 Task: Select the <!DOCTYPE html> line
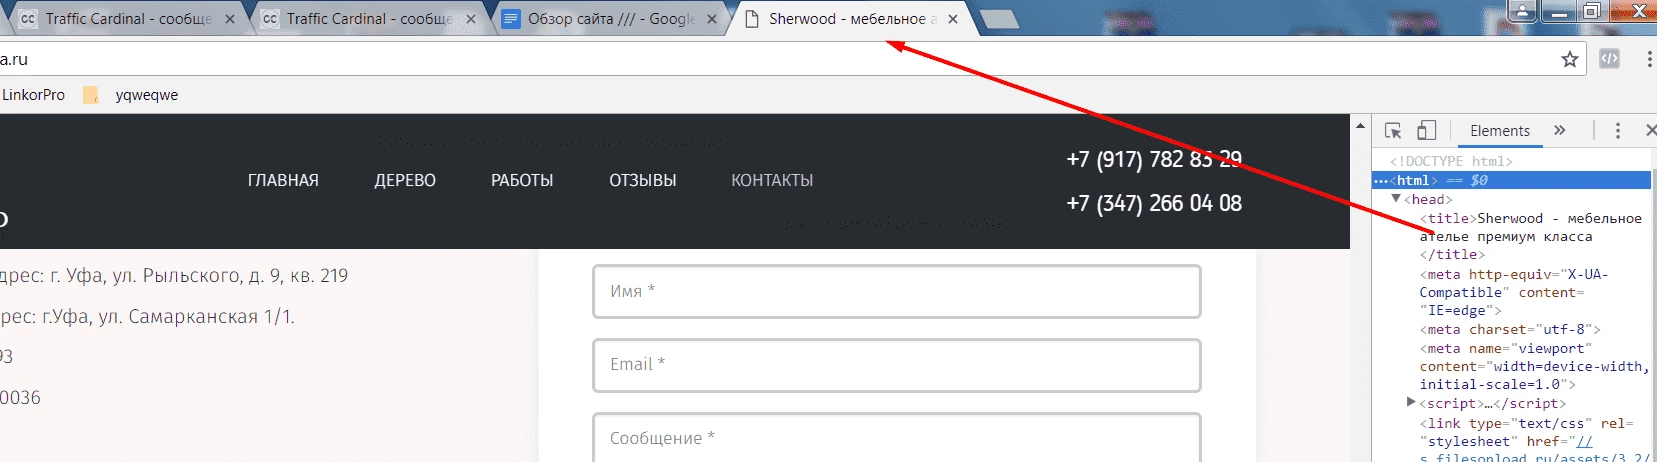pyautogui.click(x=1451, y=161)
